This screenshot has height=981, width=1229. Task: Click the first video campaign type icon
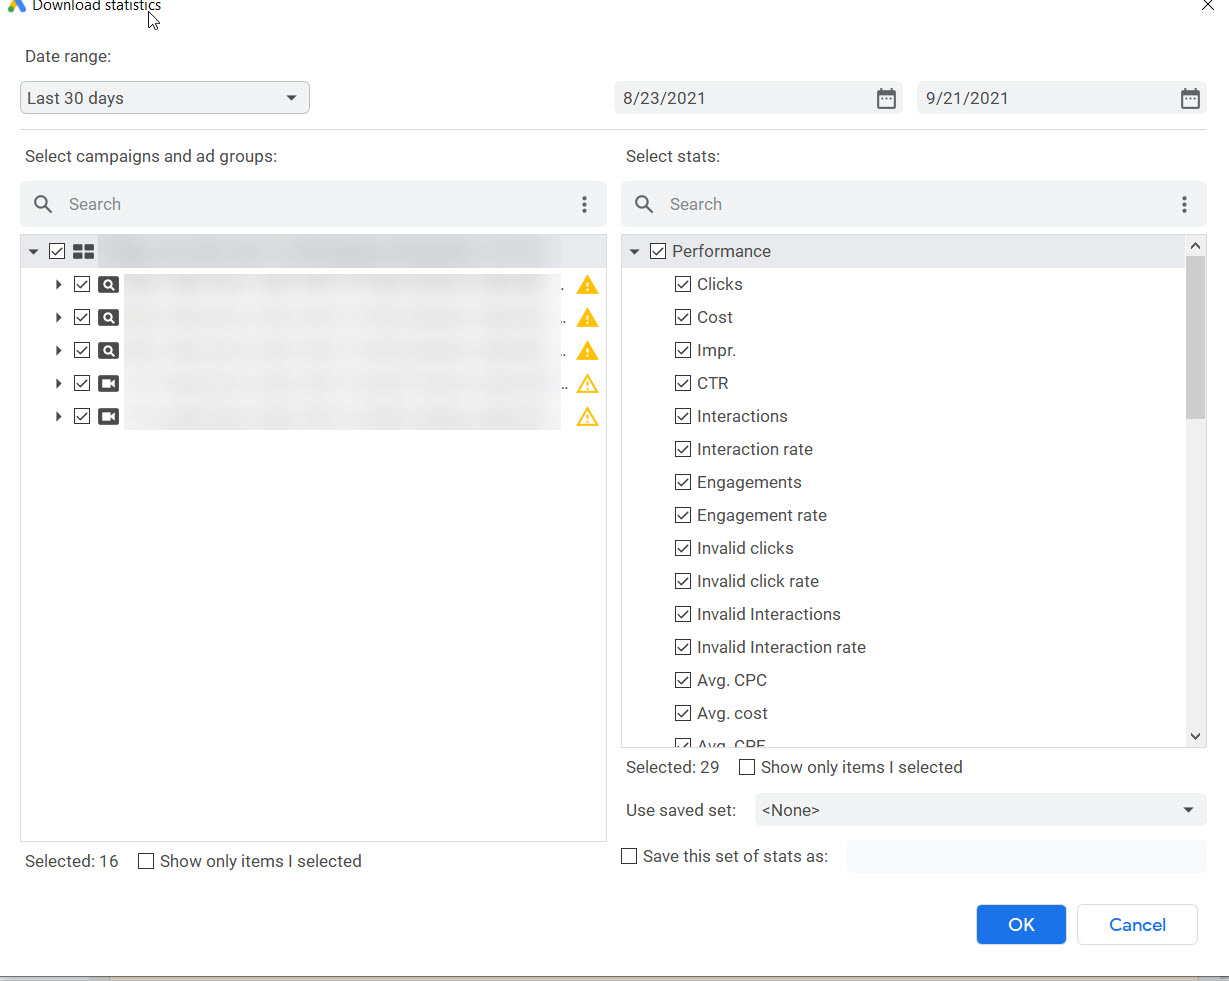click(x=108, y=383)
